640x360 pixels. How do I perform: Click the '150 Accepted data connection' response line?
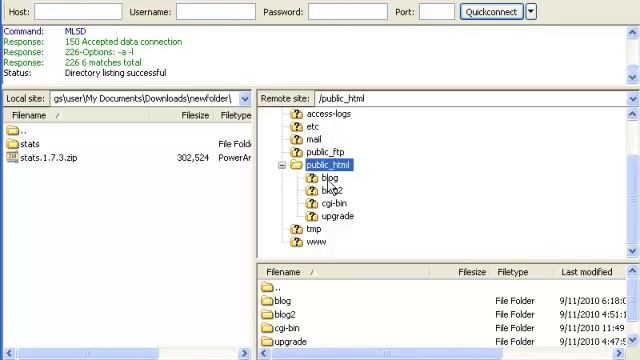click(x=123, y=42)
